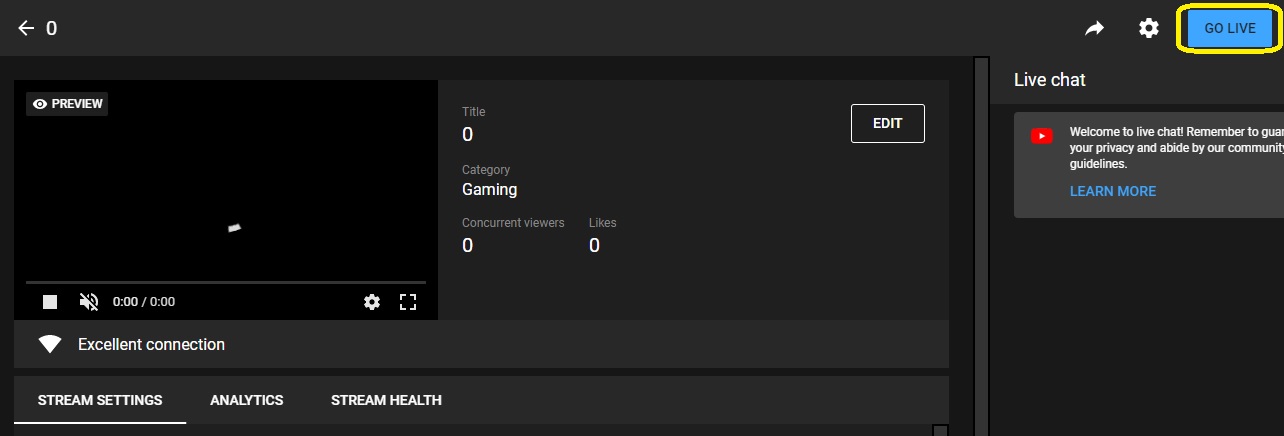This screenshot has width=1284, height=436.
Task: Open the player settings gear
Action: (372, 301)
